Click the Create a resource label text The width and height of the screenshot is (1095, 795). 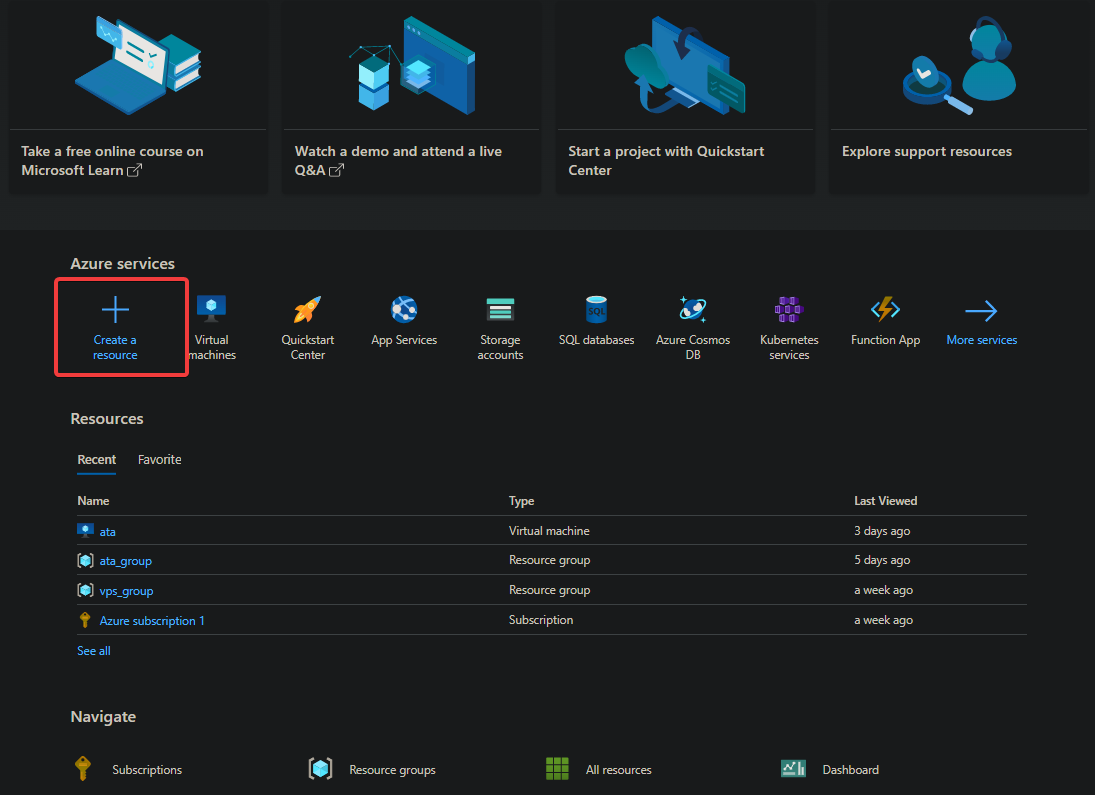(115, 347)
